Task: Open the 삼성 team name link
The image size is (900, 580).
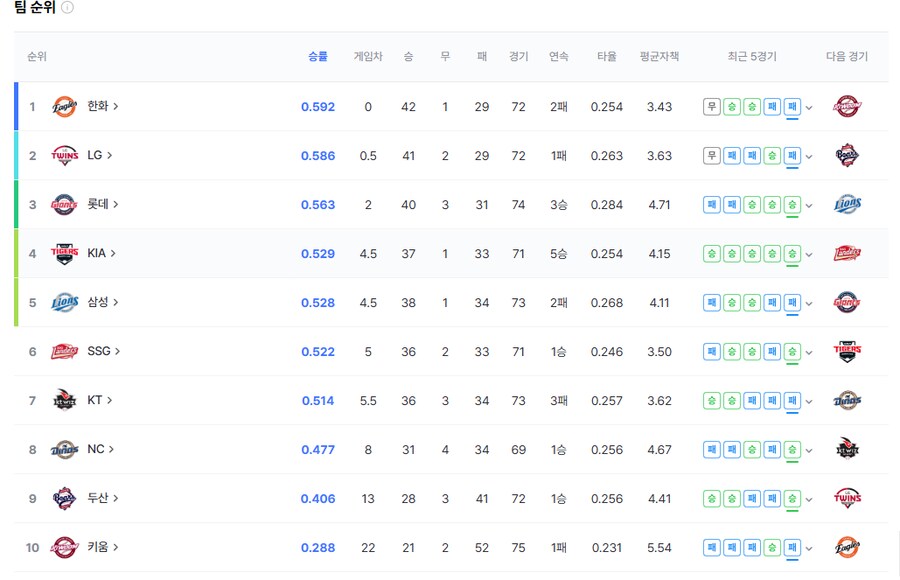Action: click(102, 303)
